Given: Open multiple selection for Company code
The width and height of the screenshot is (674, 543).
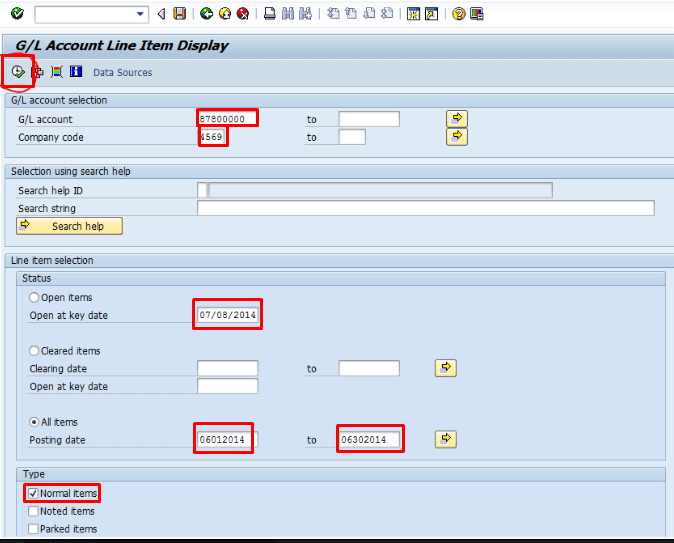Looking at the screenshot, I should click(456, 137).
